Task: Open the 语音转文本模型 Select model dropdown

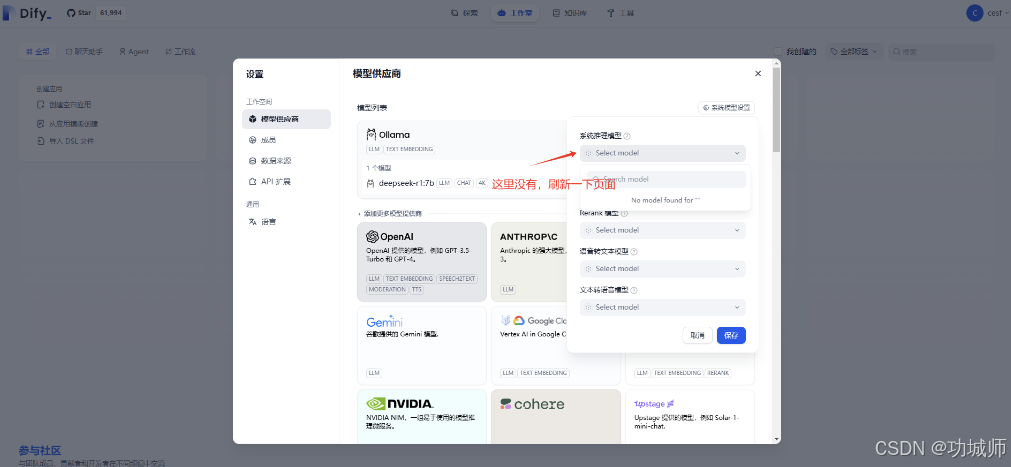Action: click(663, 269)
